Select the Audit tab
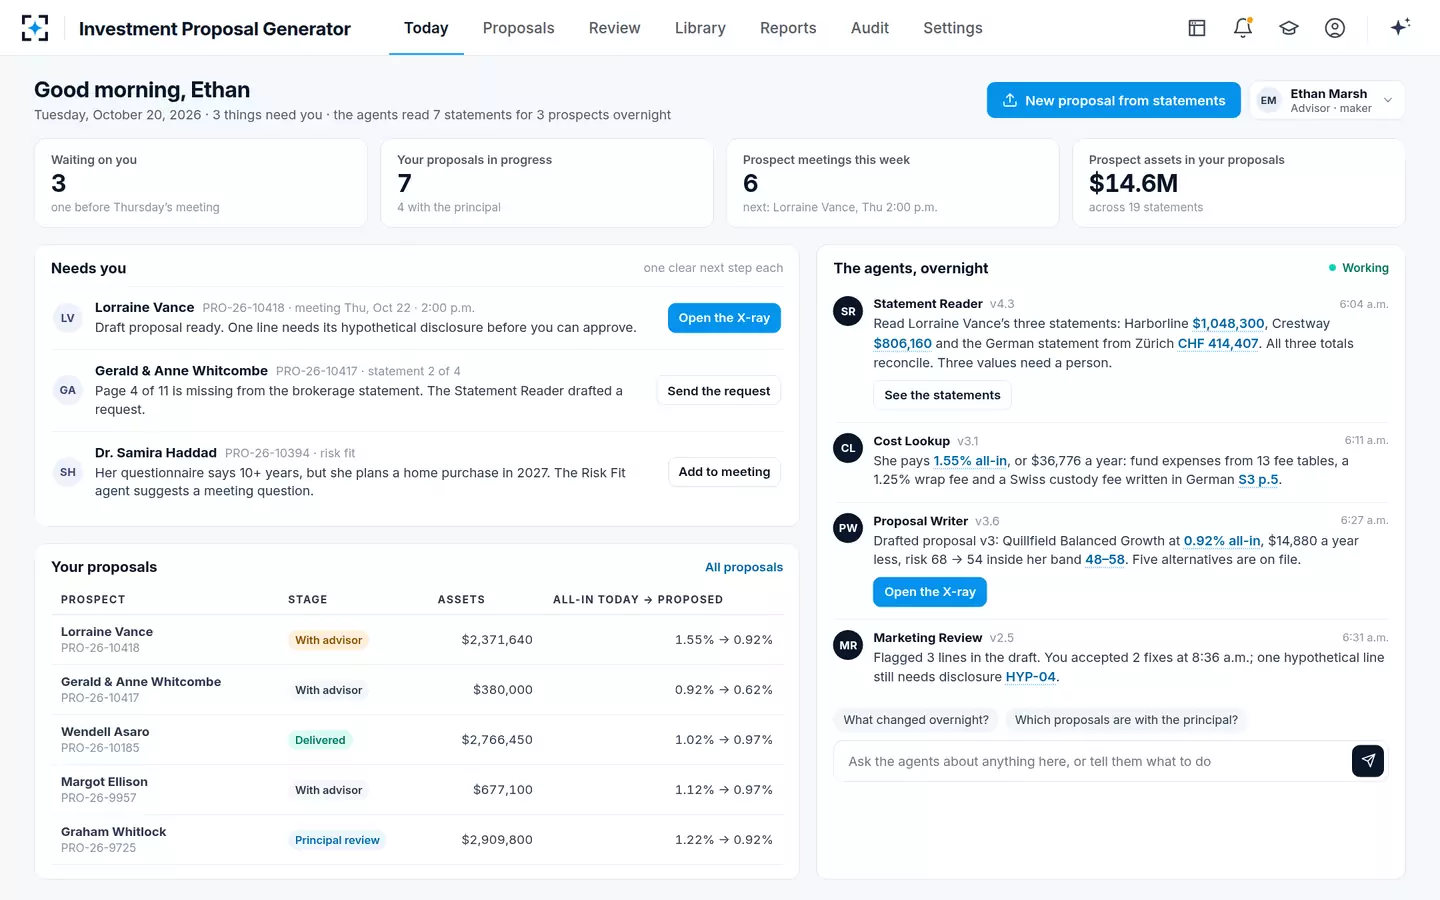Screen dimensions: 1440x900 tap(870, 28)
